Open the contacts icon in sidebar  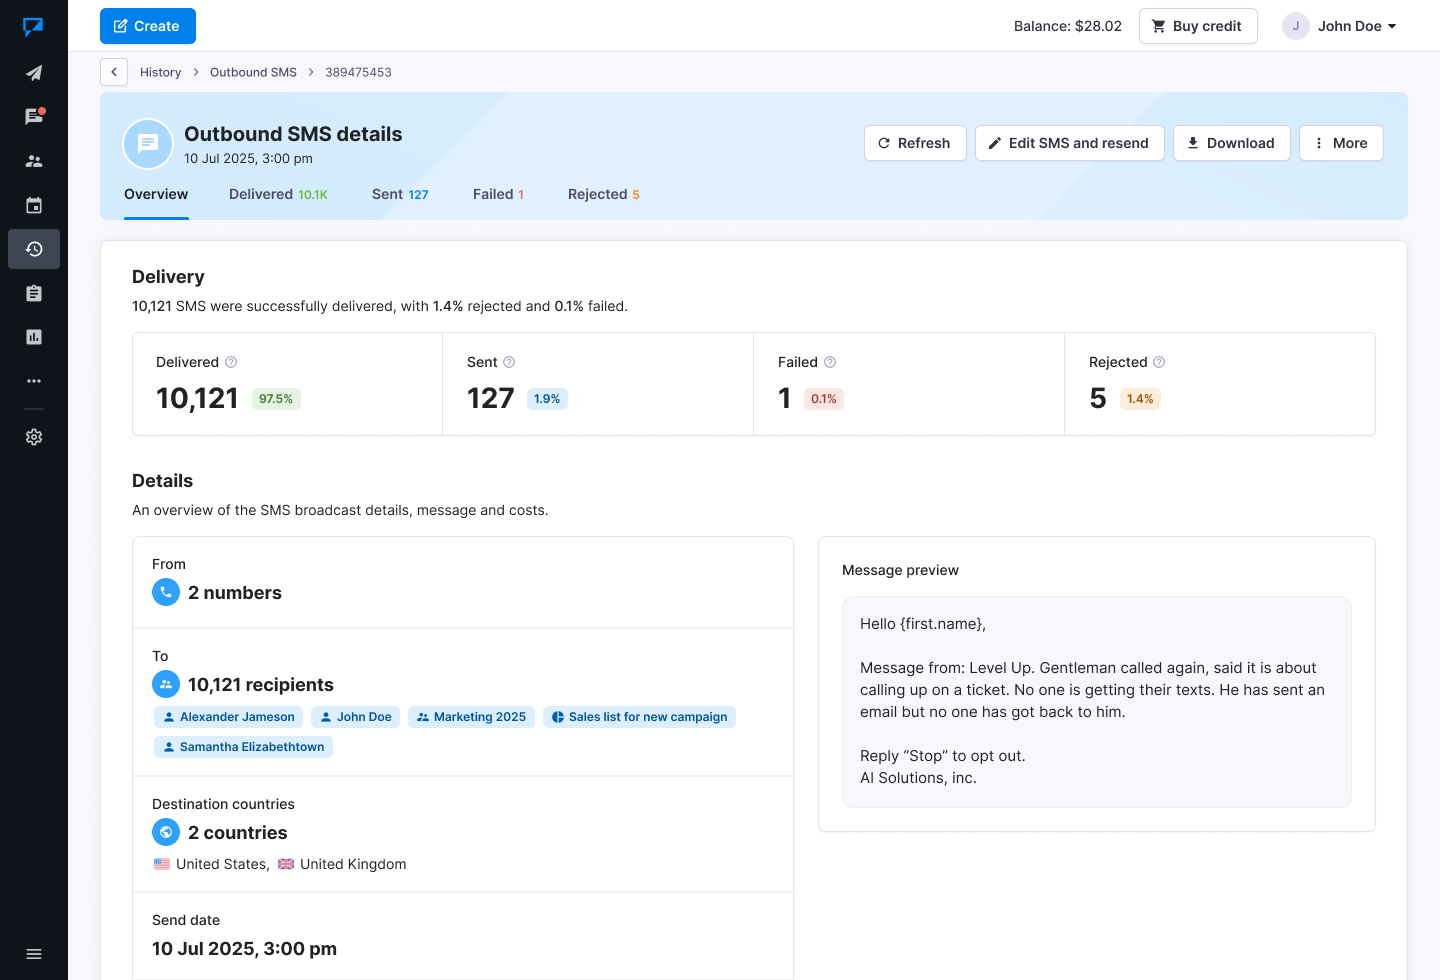click(x=34, y=161)
